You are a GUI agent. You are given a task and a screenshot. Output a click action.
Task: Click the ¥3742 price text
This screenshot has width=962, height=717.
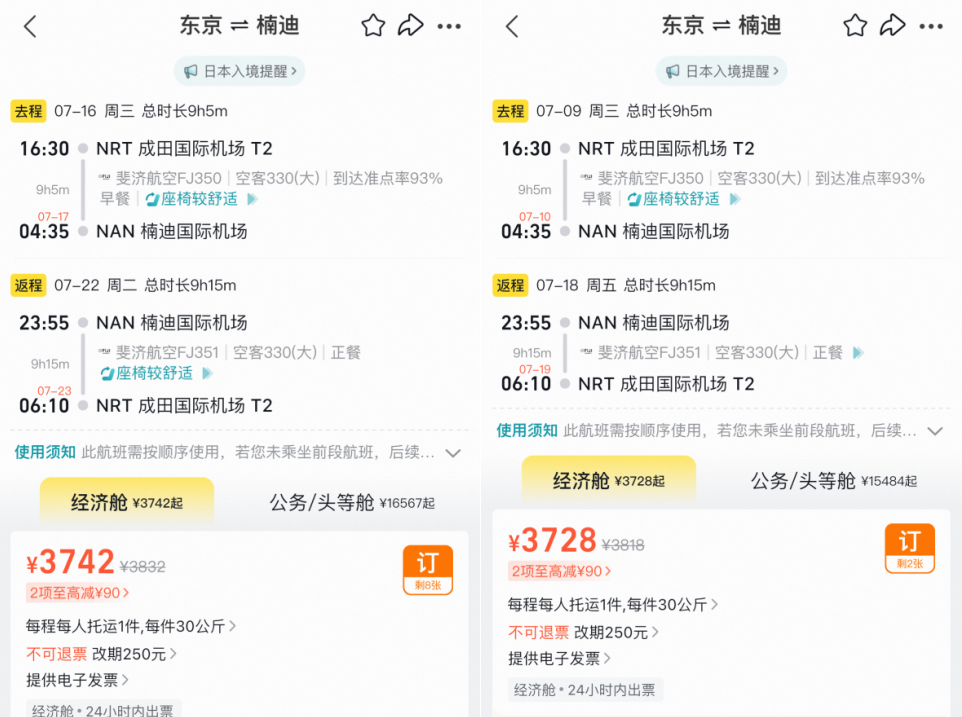(70, 561)
